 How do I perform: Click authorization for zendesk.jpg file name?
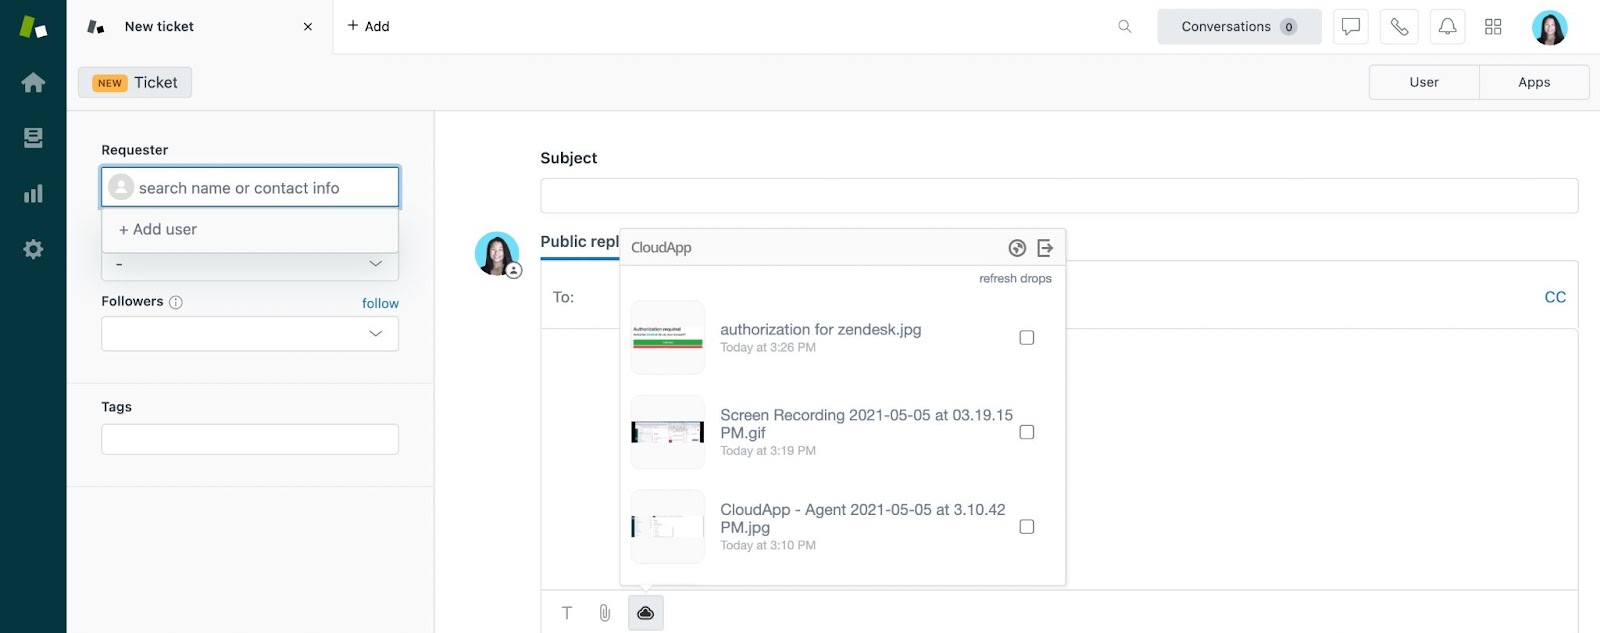click(x=821, y=330)
